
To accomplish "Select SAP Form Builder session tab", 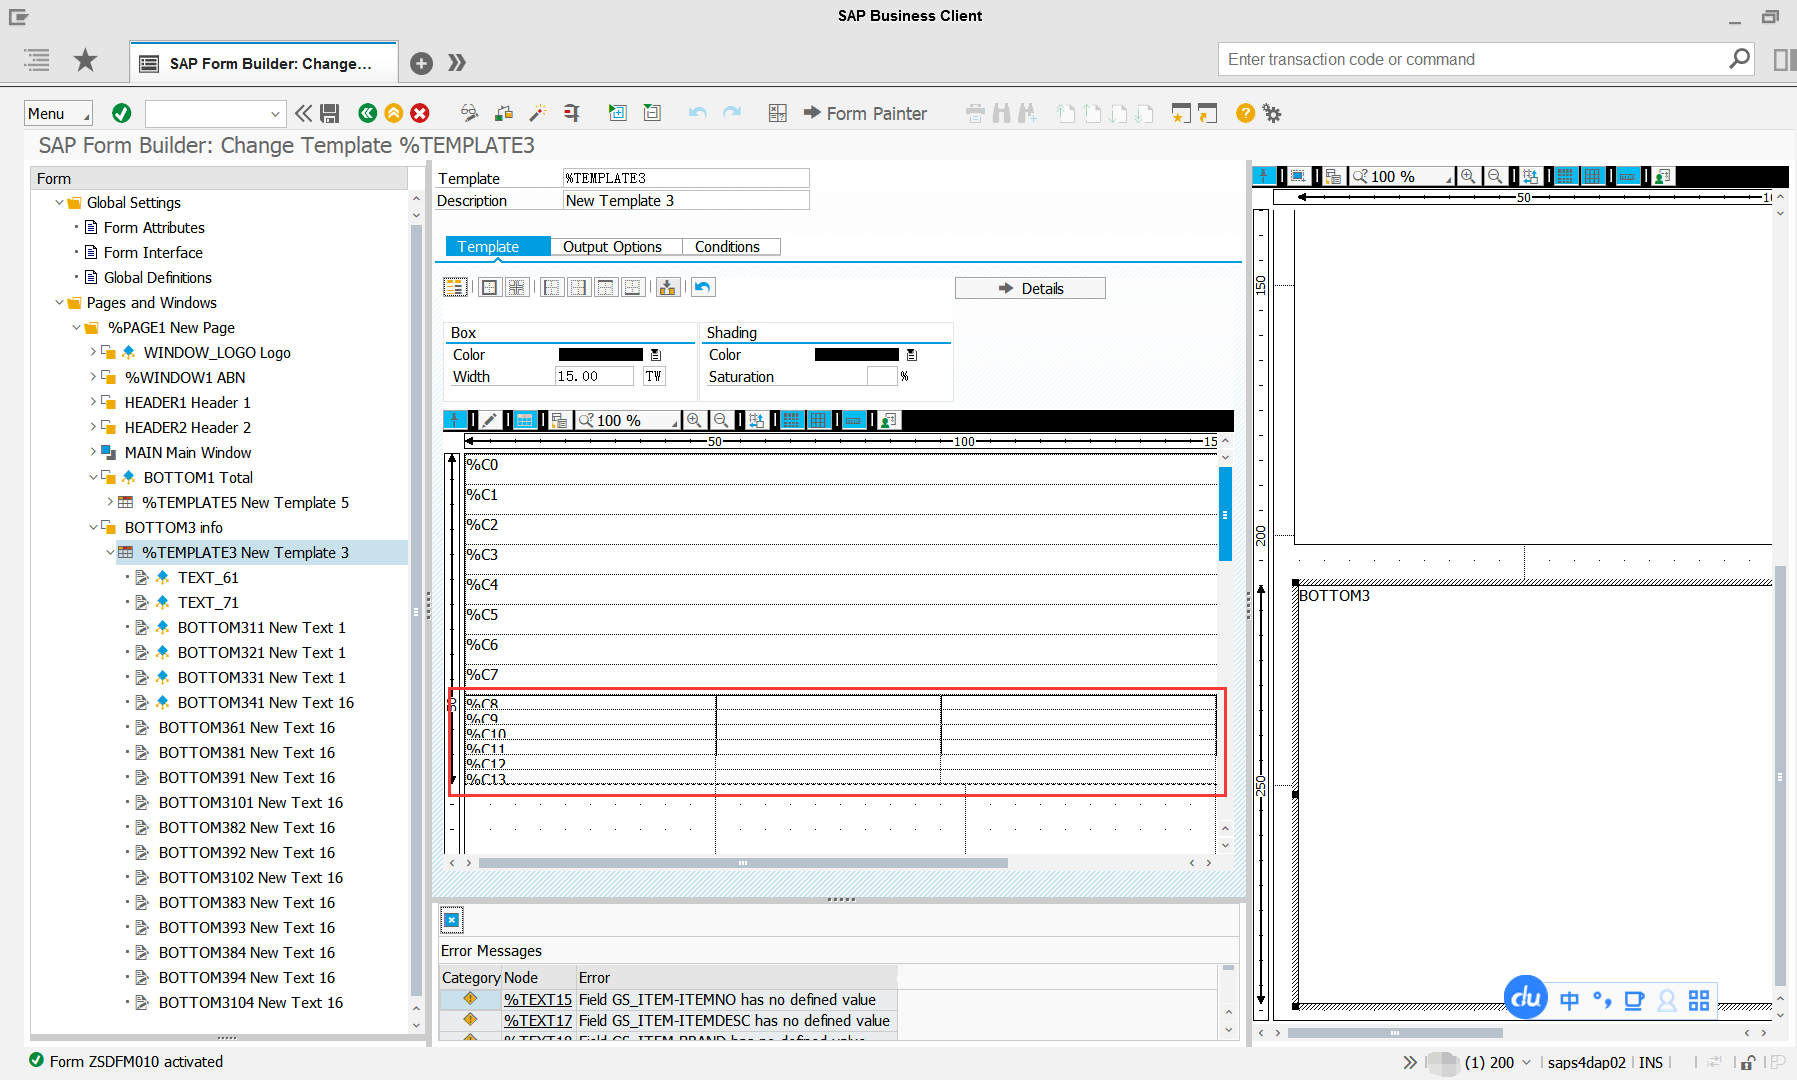I will 264,63.
